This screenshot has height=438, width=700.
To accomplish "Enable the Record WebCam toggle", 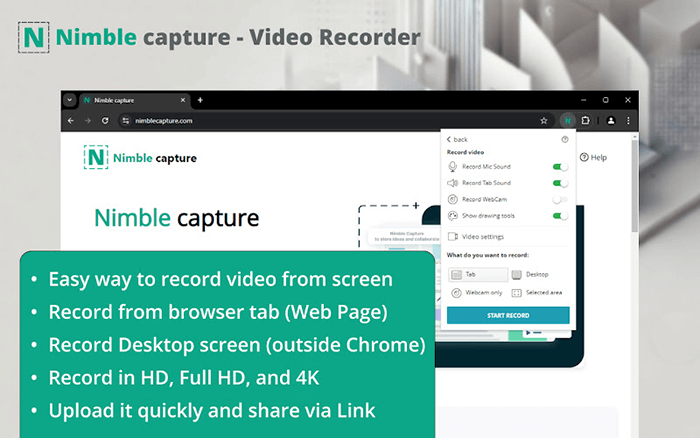I will click(x=560, y=199).
